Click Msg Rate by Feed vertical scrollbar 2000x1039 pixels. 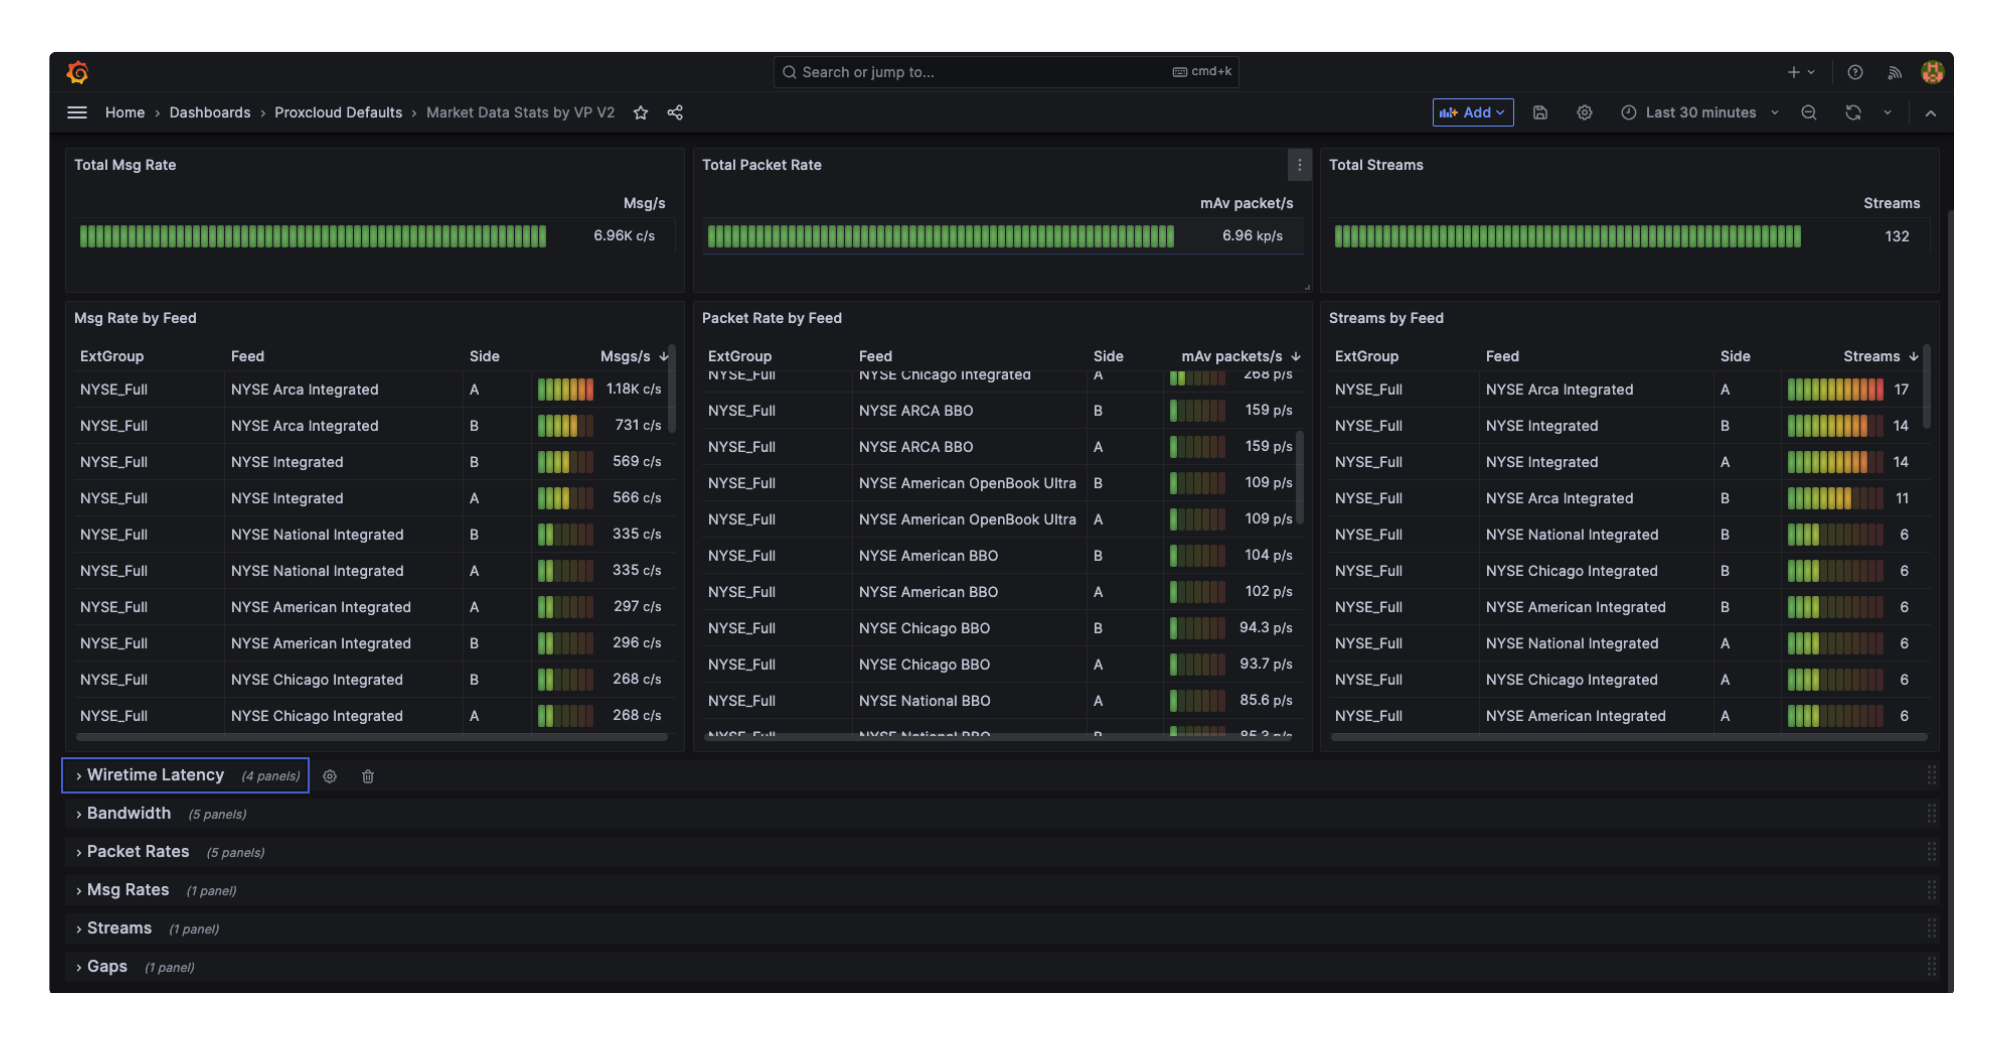pyautogui.click(x=672, y=390)
